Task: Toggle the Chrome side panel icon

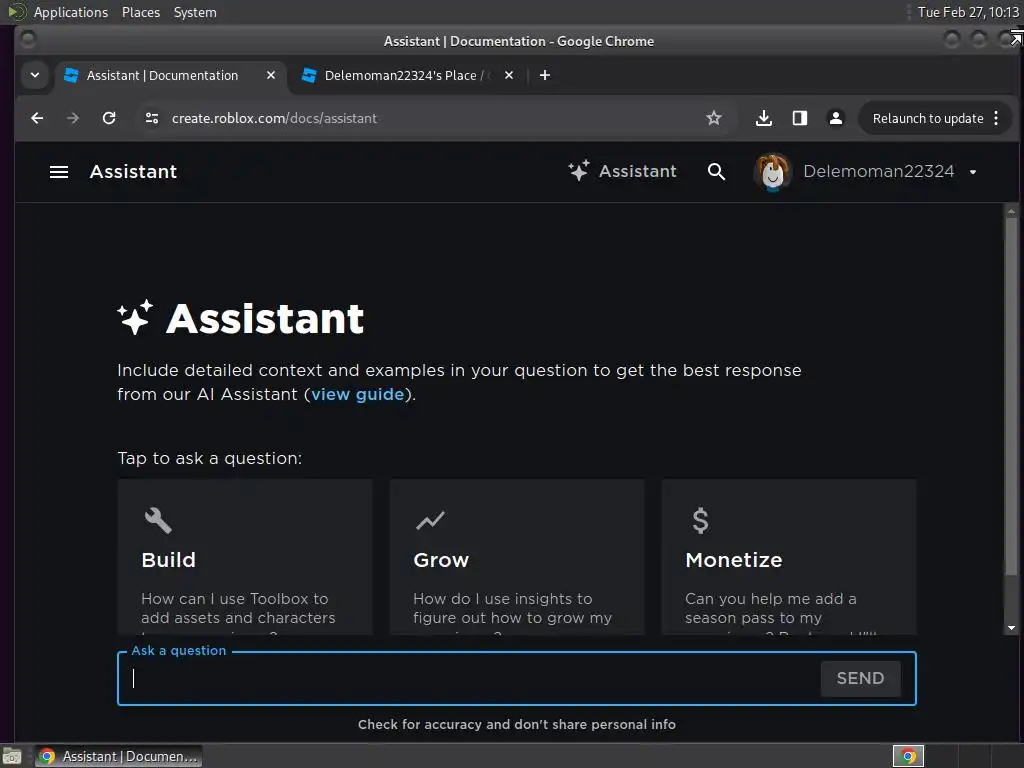Action: [800, 118]
